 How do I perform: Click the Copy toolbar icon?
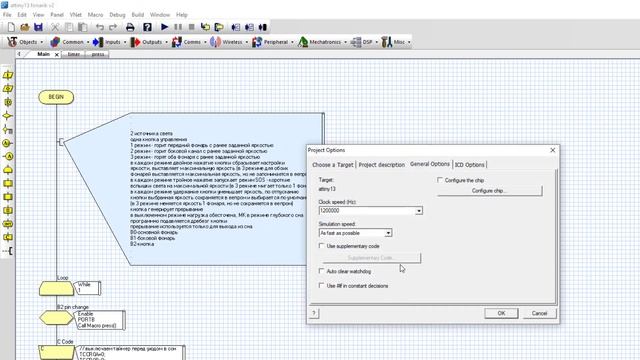point(69,27)
